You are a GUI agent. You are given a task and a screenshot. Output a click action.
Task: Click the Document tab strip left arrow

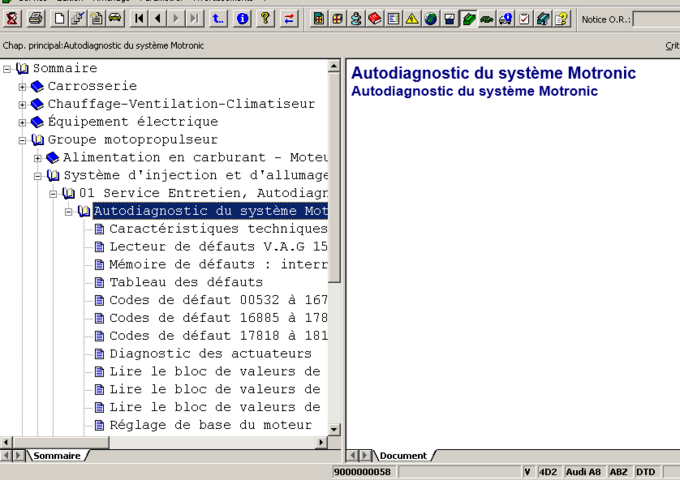pos(353,456)
